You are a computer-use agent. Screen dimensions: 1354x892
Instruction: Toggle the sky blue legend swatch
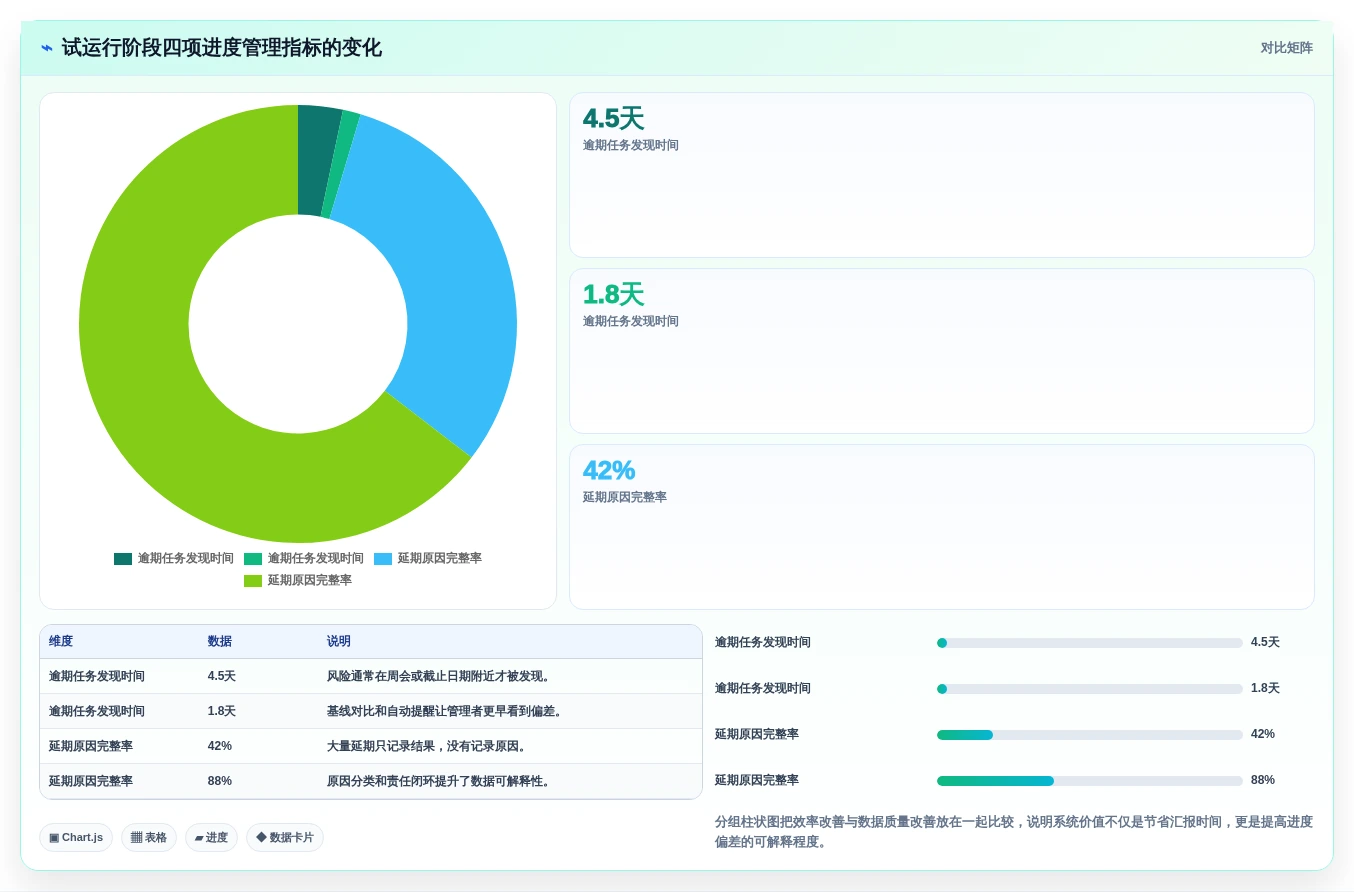tap(383, 559)
